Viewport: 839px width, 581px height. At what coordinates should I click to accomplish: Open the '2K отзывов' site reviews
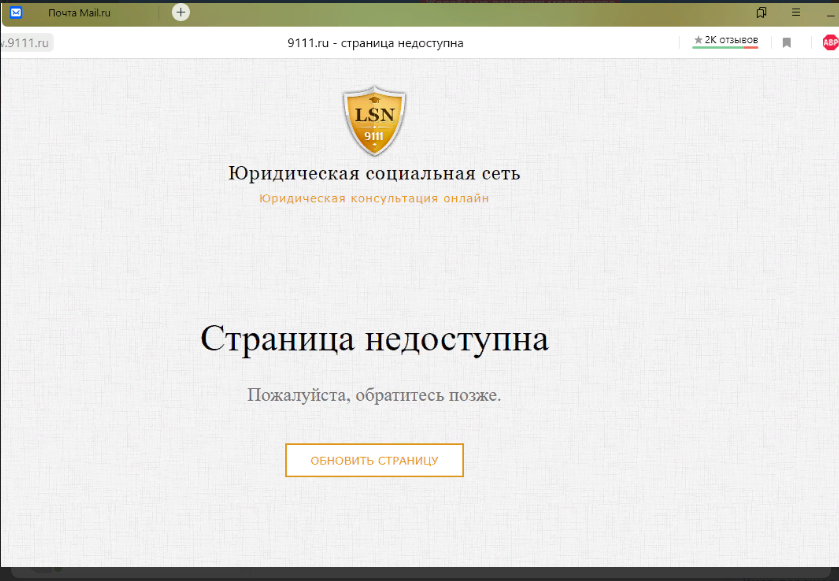click(731, 40)
